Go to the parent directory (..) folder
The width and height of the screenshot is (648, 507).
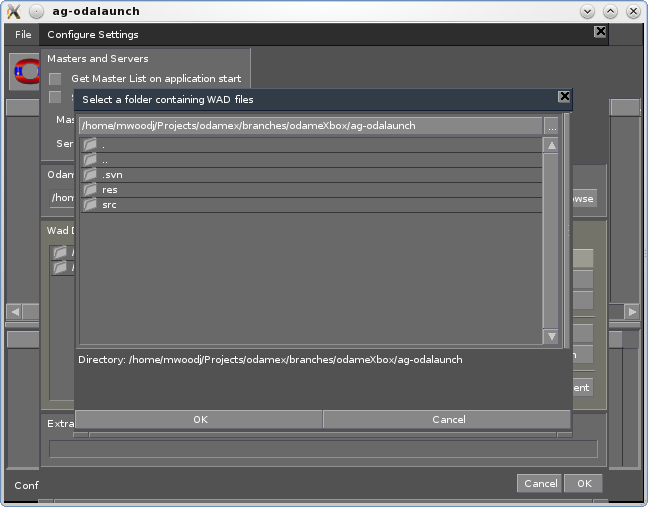point(105,160)
